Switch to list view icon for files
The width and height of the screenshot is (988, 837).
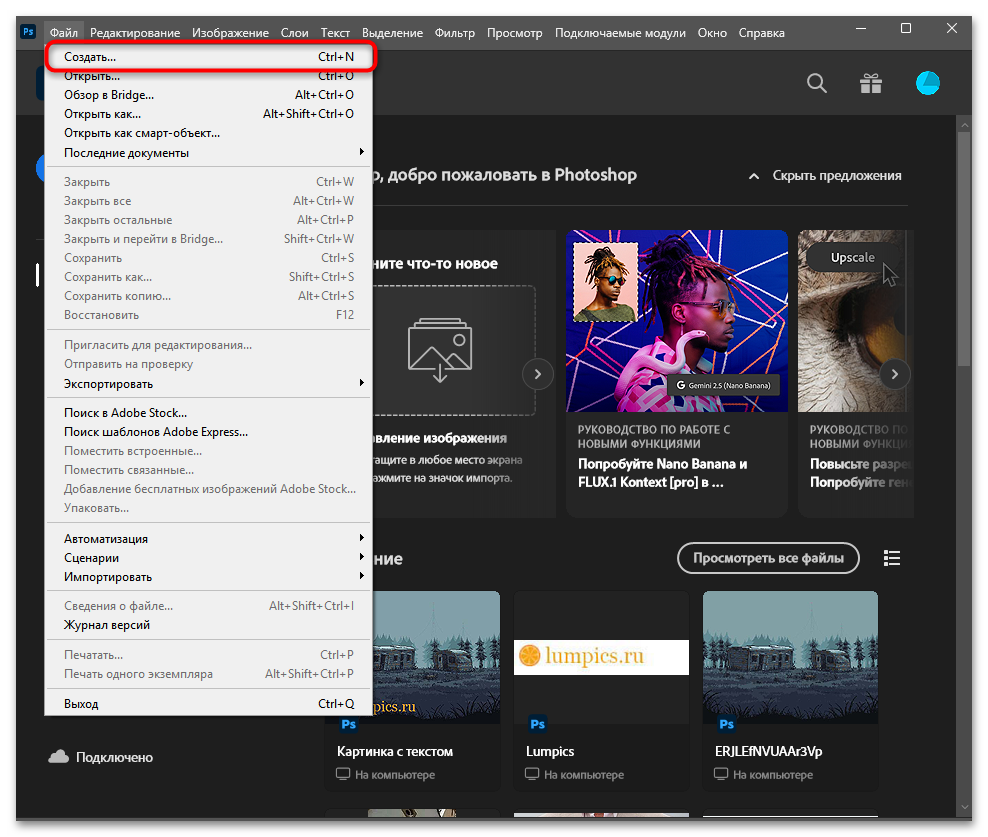(892, 558)
